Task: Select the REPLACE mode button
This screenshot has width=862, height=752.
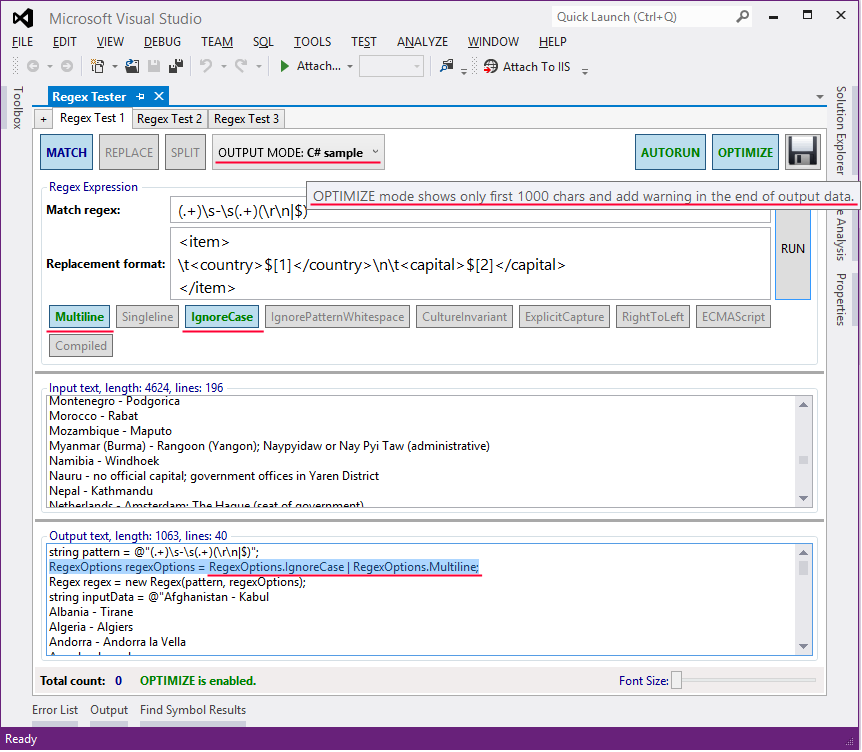Action: (129, 152)
